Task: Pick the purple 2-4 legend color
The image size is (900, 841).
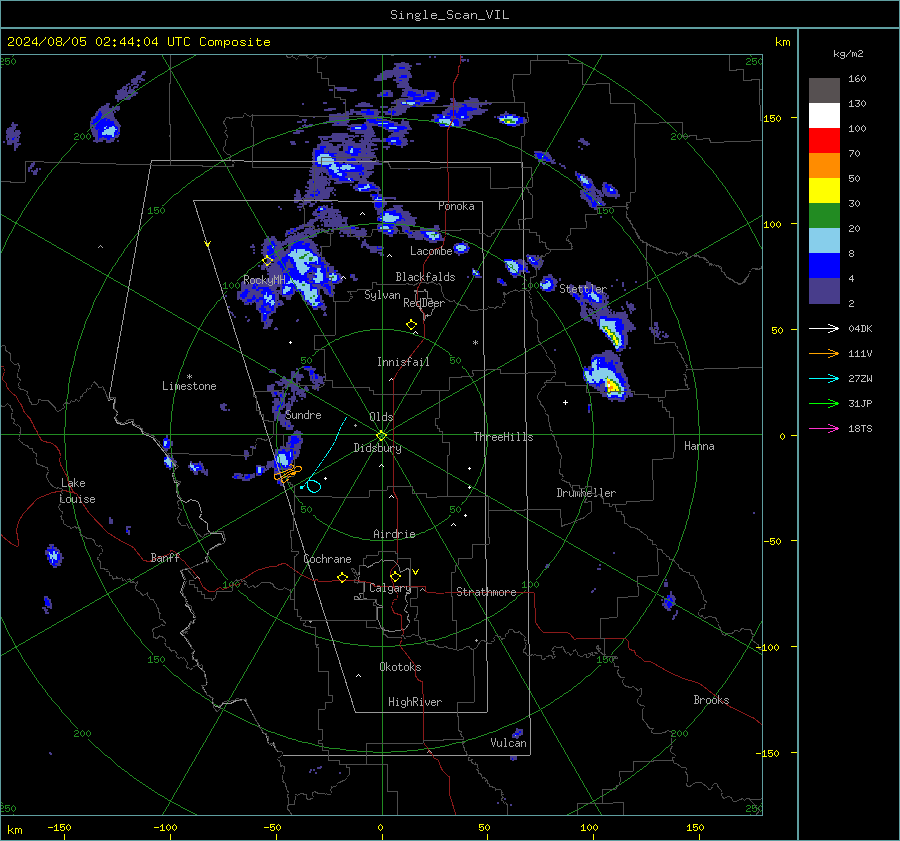Action: click(824, 291)
